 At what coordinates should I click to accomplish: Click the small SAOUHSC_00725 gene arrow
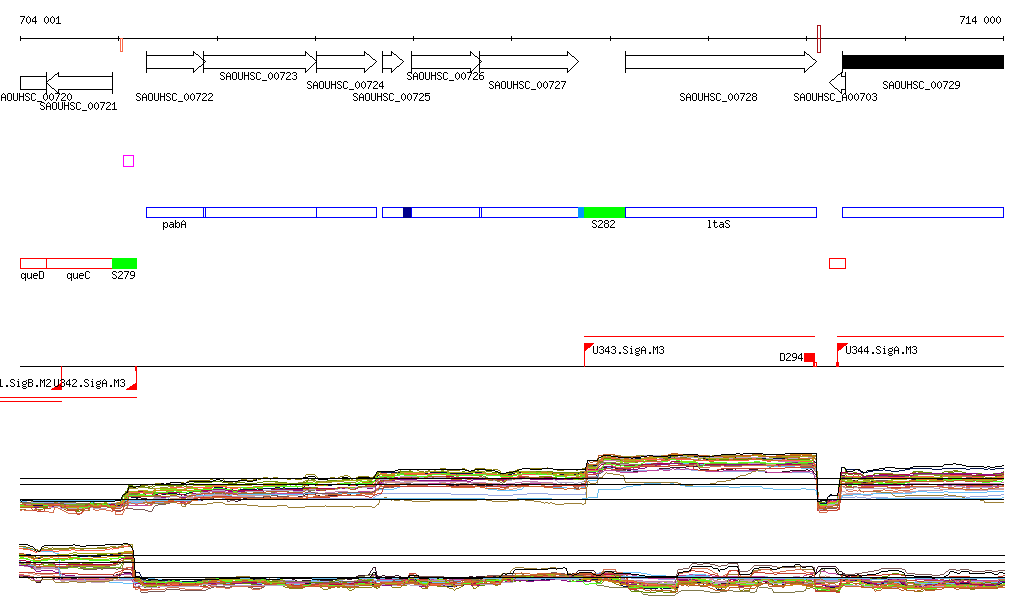392,62
